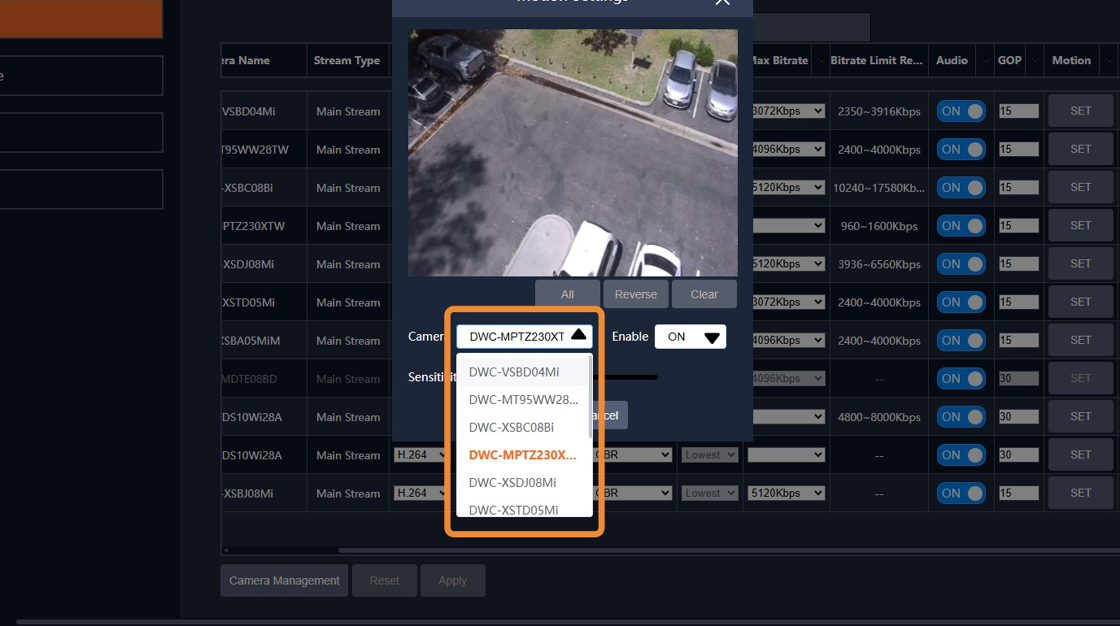
Task: Click SET motion button for VSBD04Mi
Action: 1080,111
